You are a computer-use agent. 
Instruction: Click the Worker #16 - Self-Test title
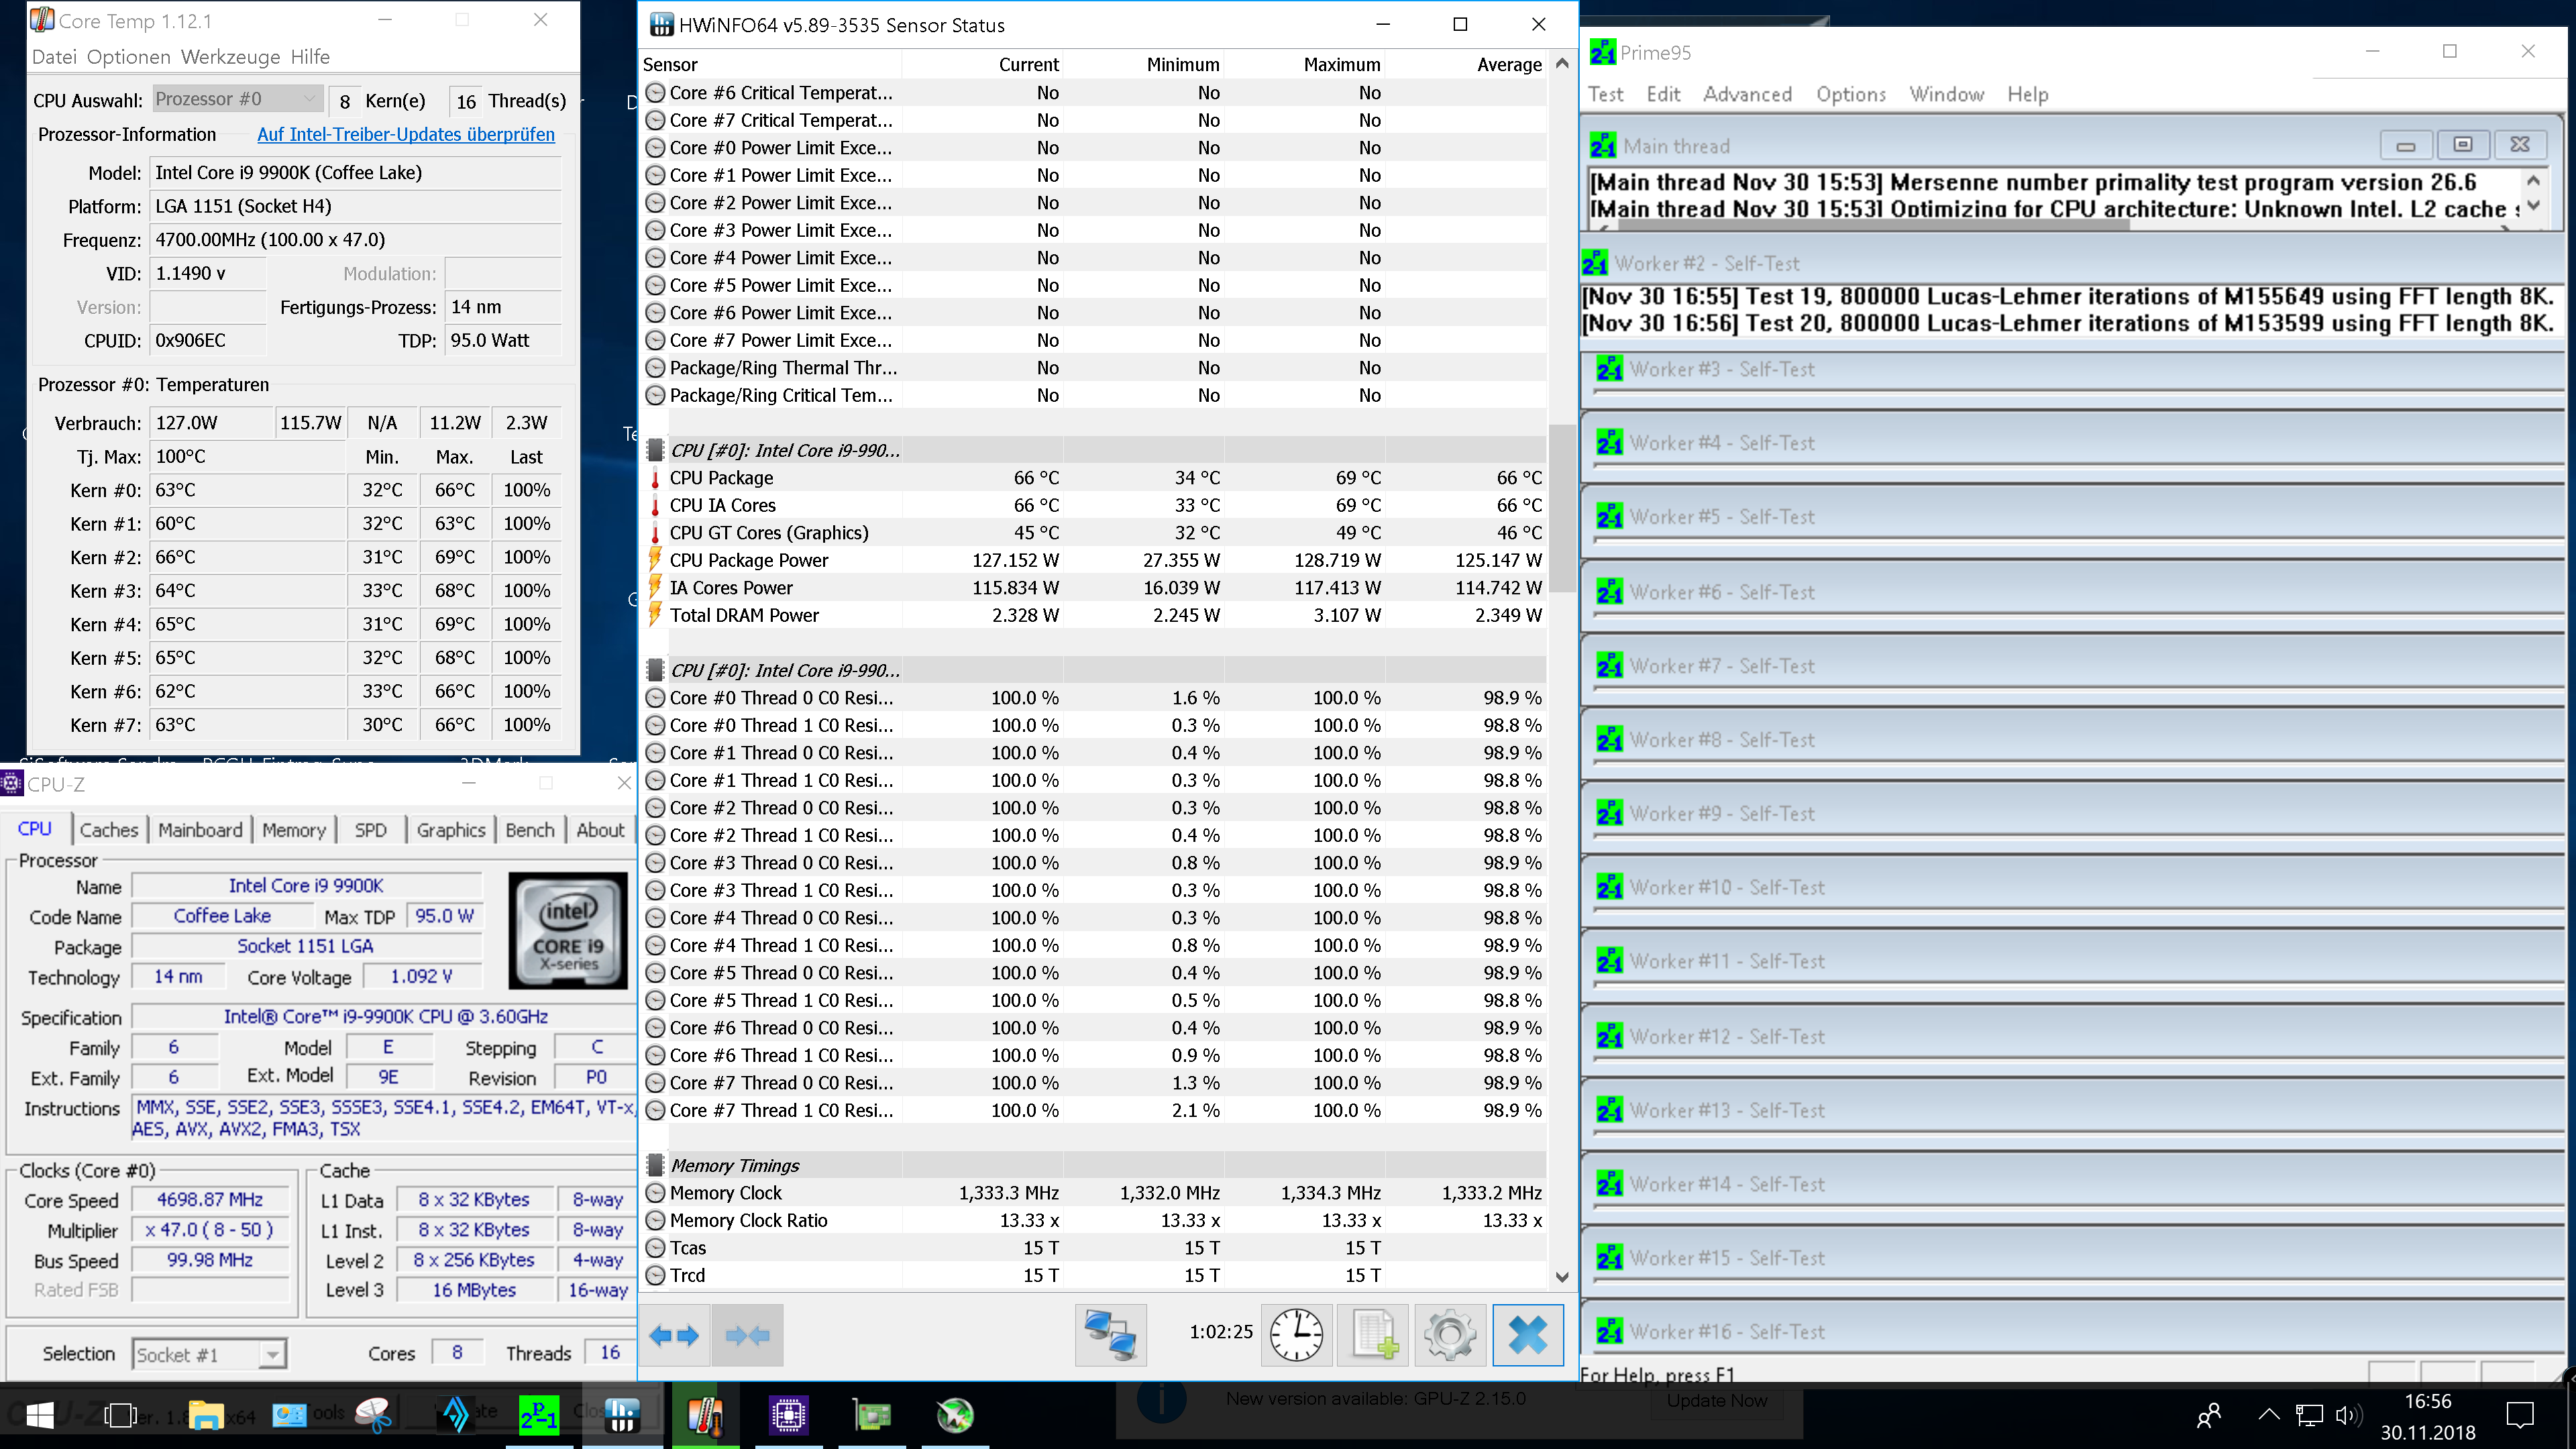pyautogui.click(x=1727, y=1332)
